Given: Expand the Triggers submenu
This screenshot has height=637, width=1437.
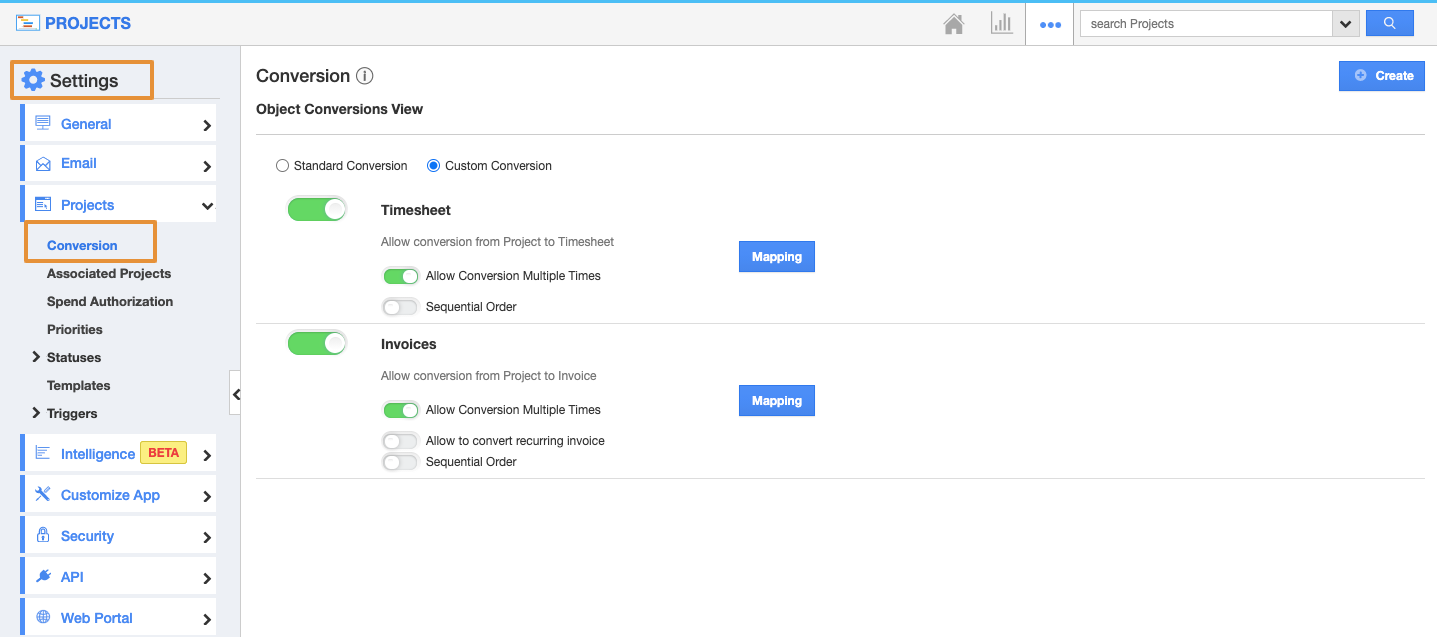Looking at the screenshot, I should [x=37, y=413].
